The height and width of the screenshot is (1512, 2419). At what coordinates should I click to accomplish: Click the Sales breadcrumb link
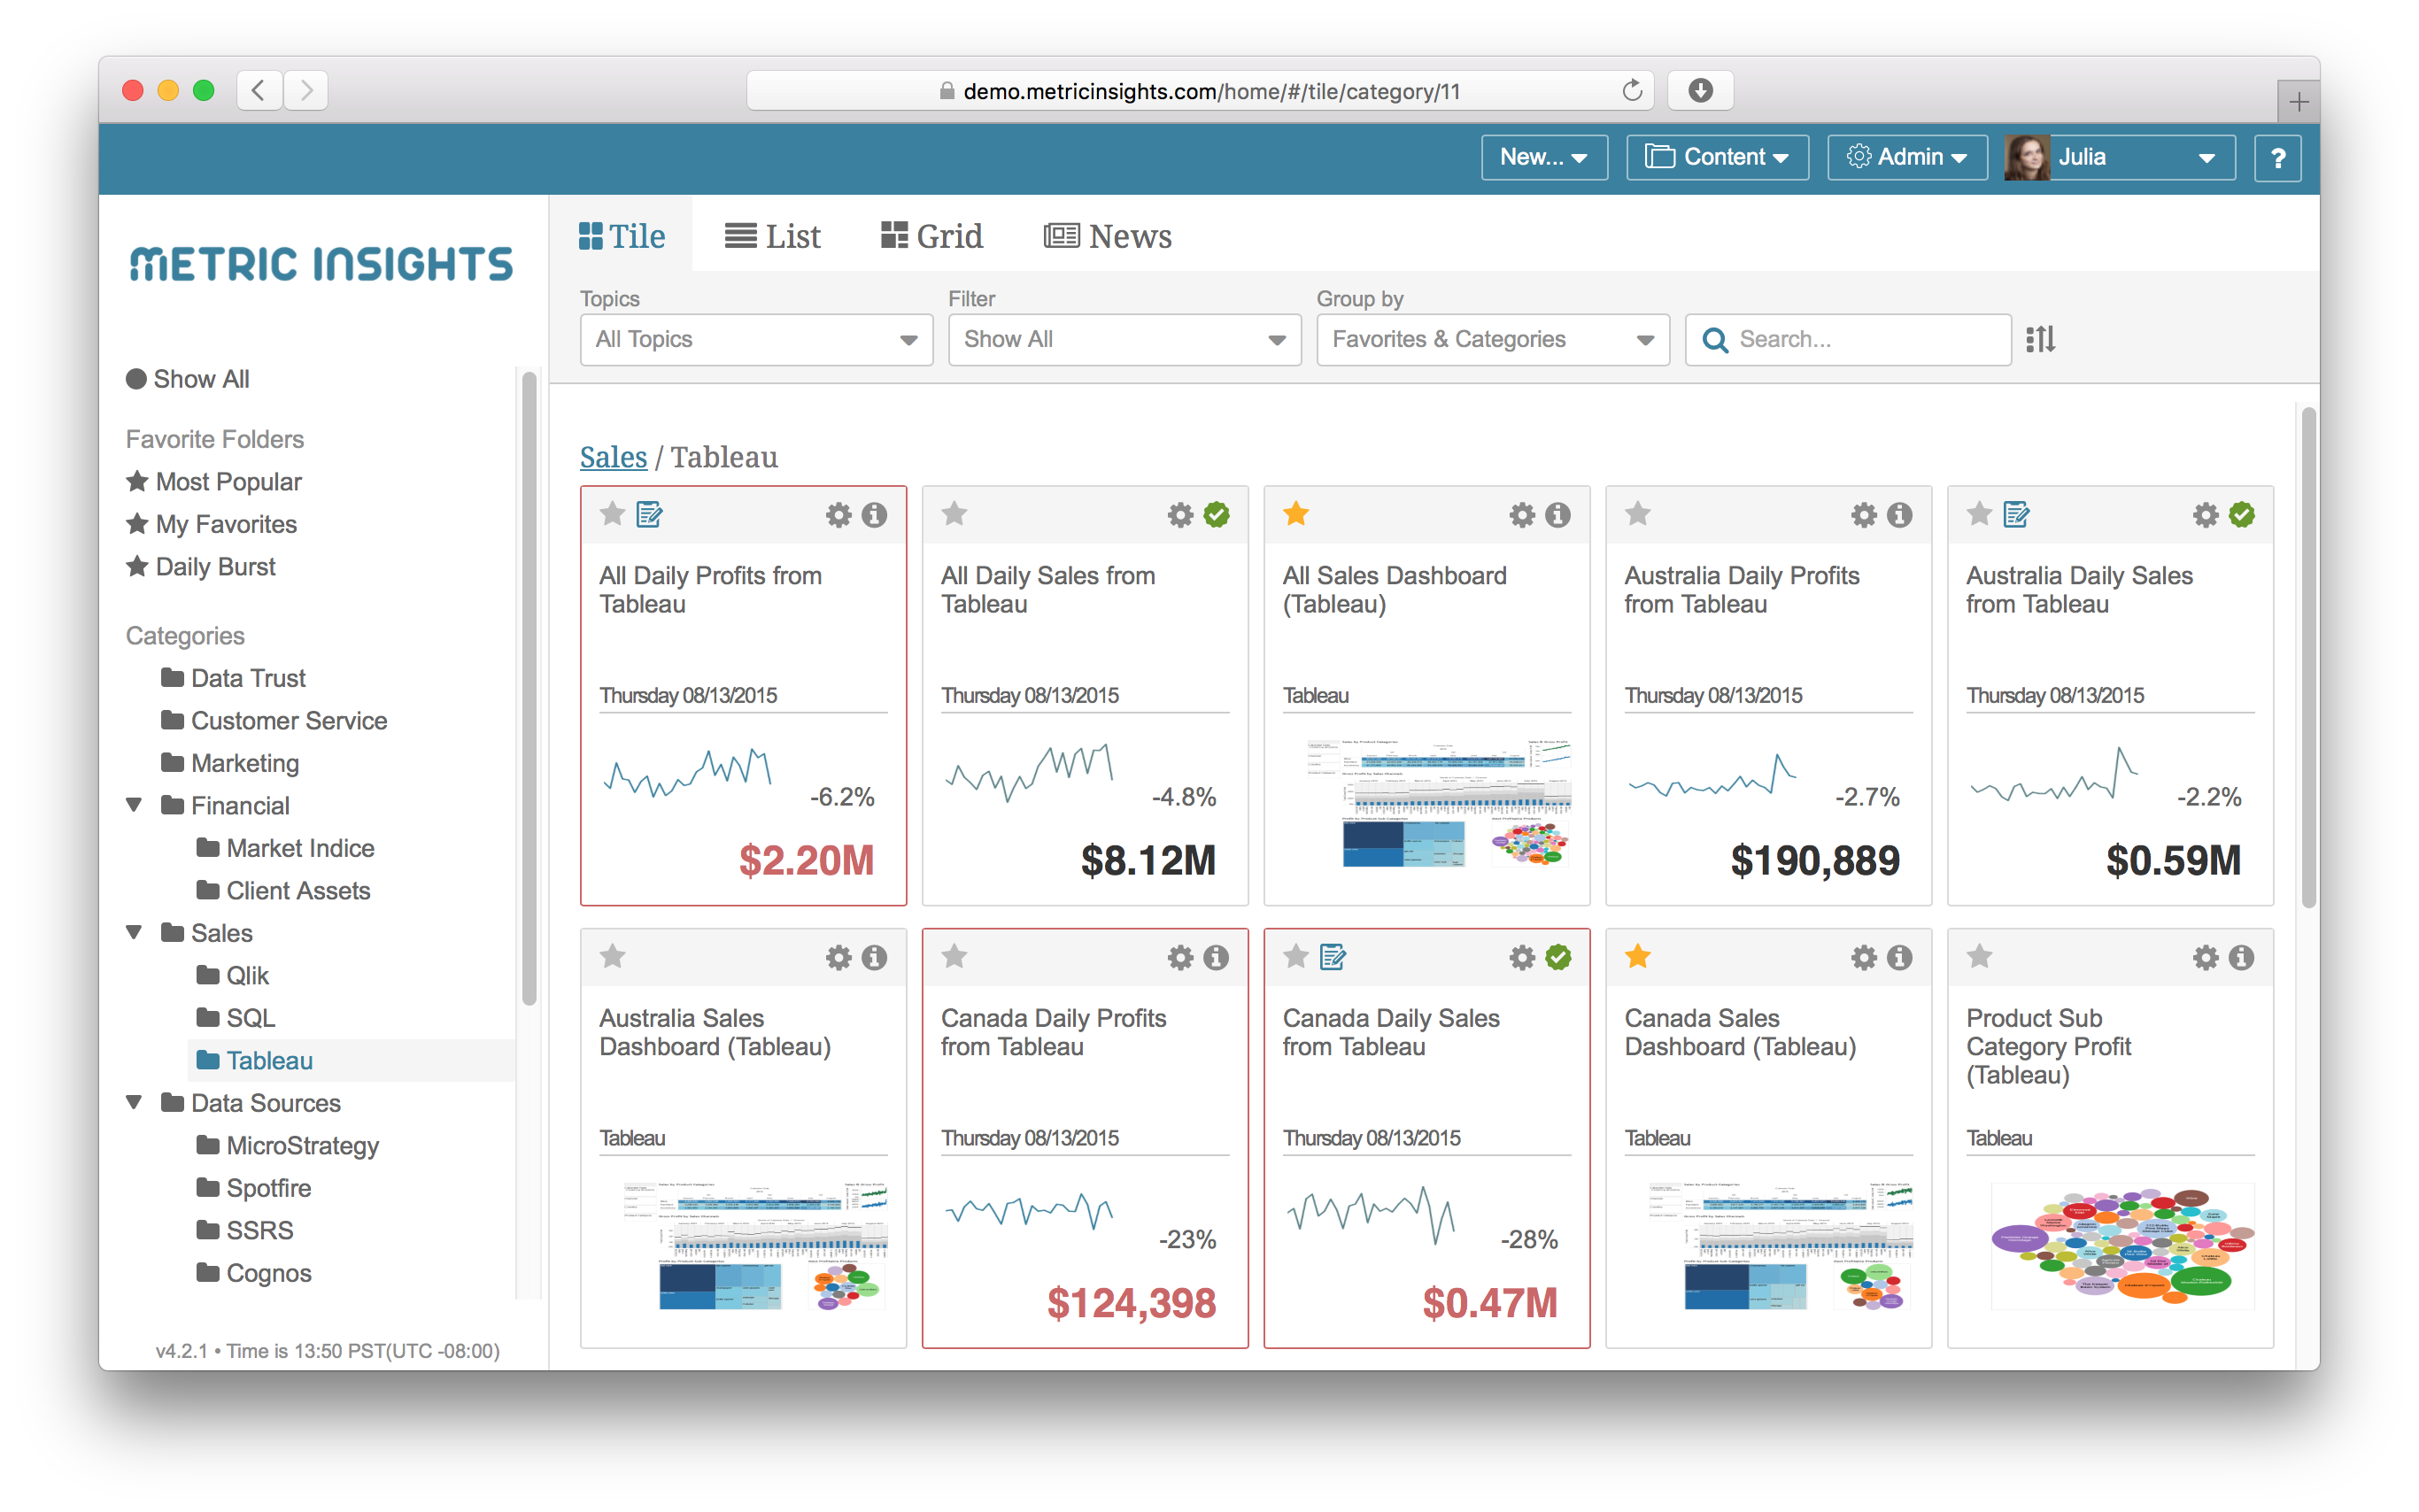[613, 457]
